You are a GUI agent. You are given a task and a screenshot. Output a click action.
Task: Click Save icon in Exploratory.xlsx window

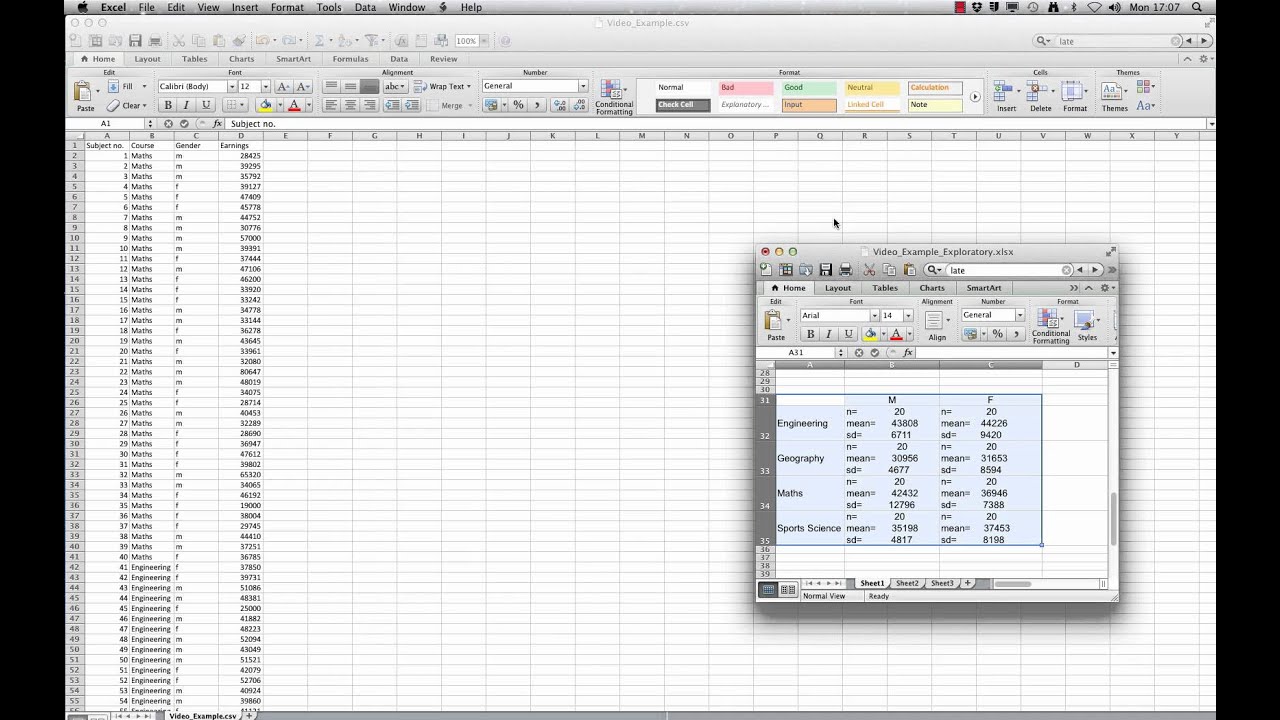825,270
